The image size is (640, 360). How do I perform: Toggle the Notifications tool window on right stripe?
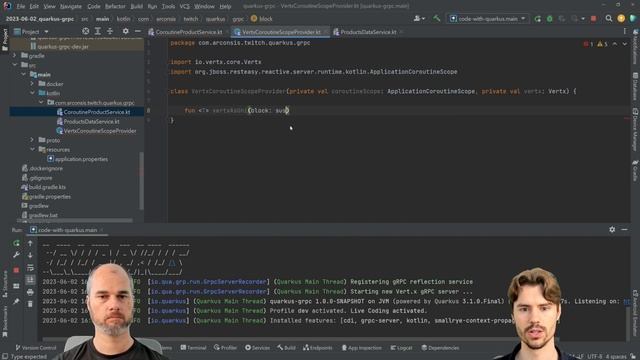(635, 47)
